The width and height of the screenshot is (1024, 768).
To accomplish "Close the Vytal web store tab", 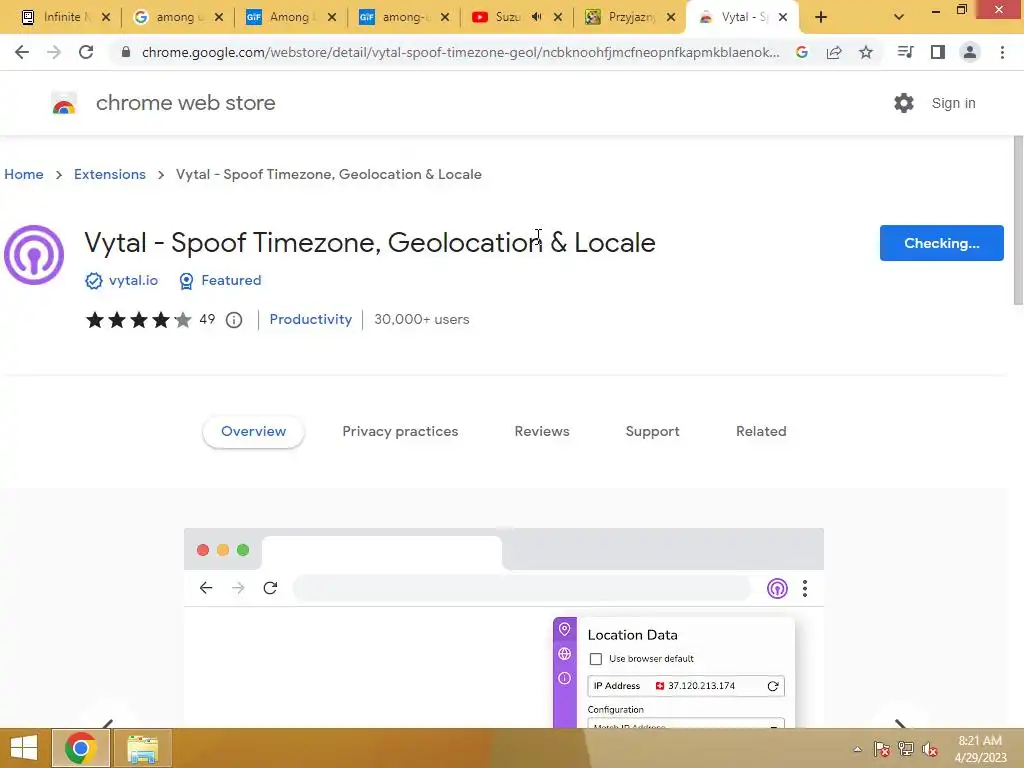I will click(783, 17).
